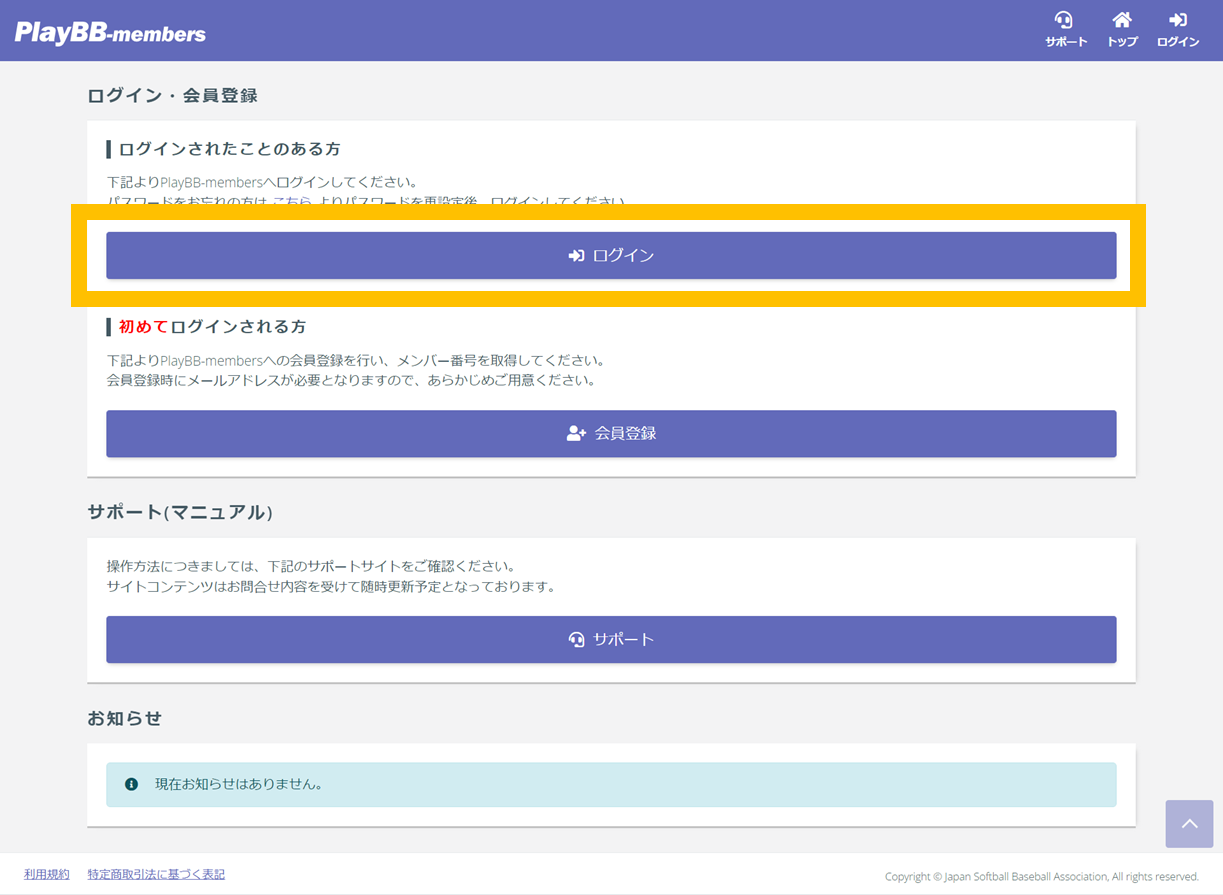Click the info icon in the notice box

tap(131, 785)
